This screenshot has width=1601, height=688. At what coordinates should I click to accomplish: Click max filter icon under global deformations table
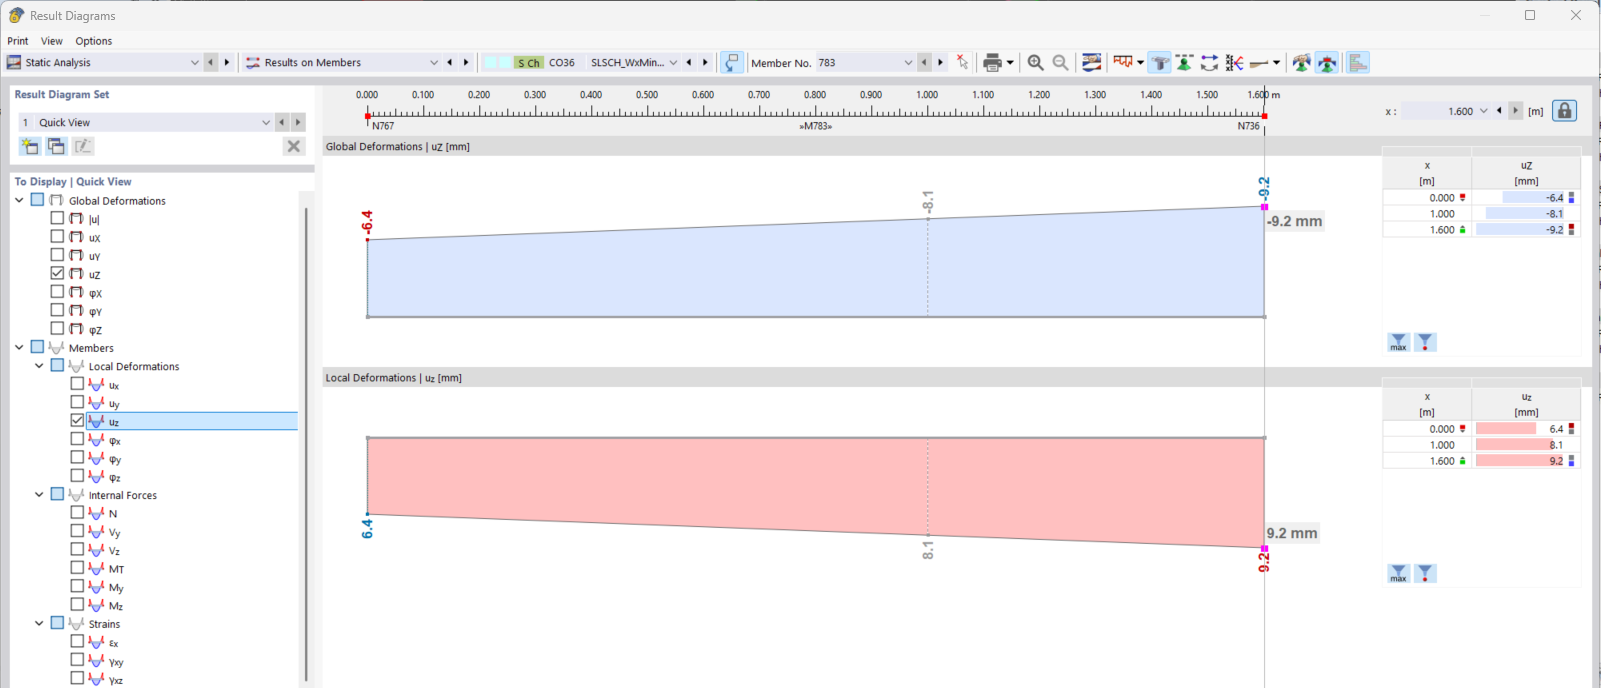(1398, 342)
